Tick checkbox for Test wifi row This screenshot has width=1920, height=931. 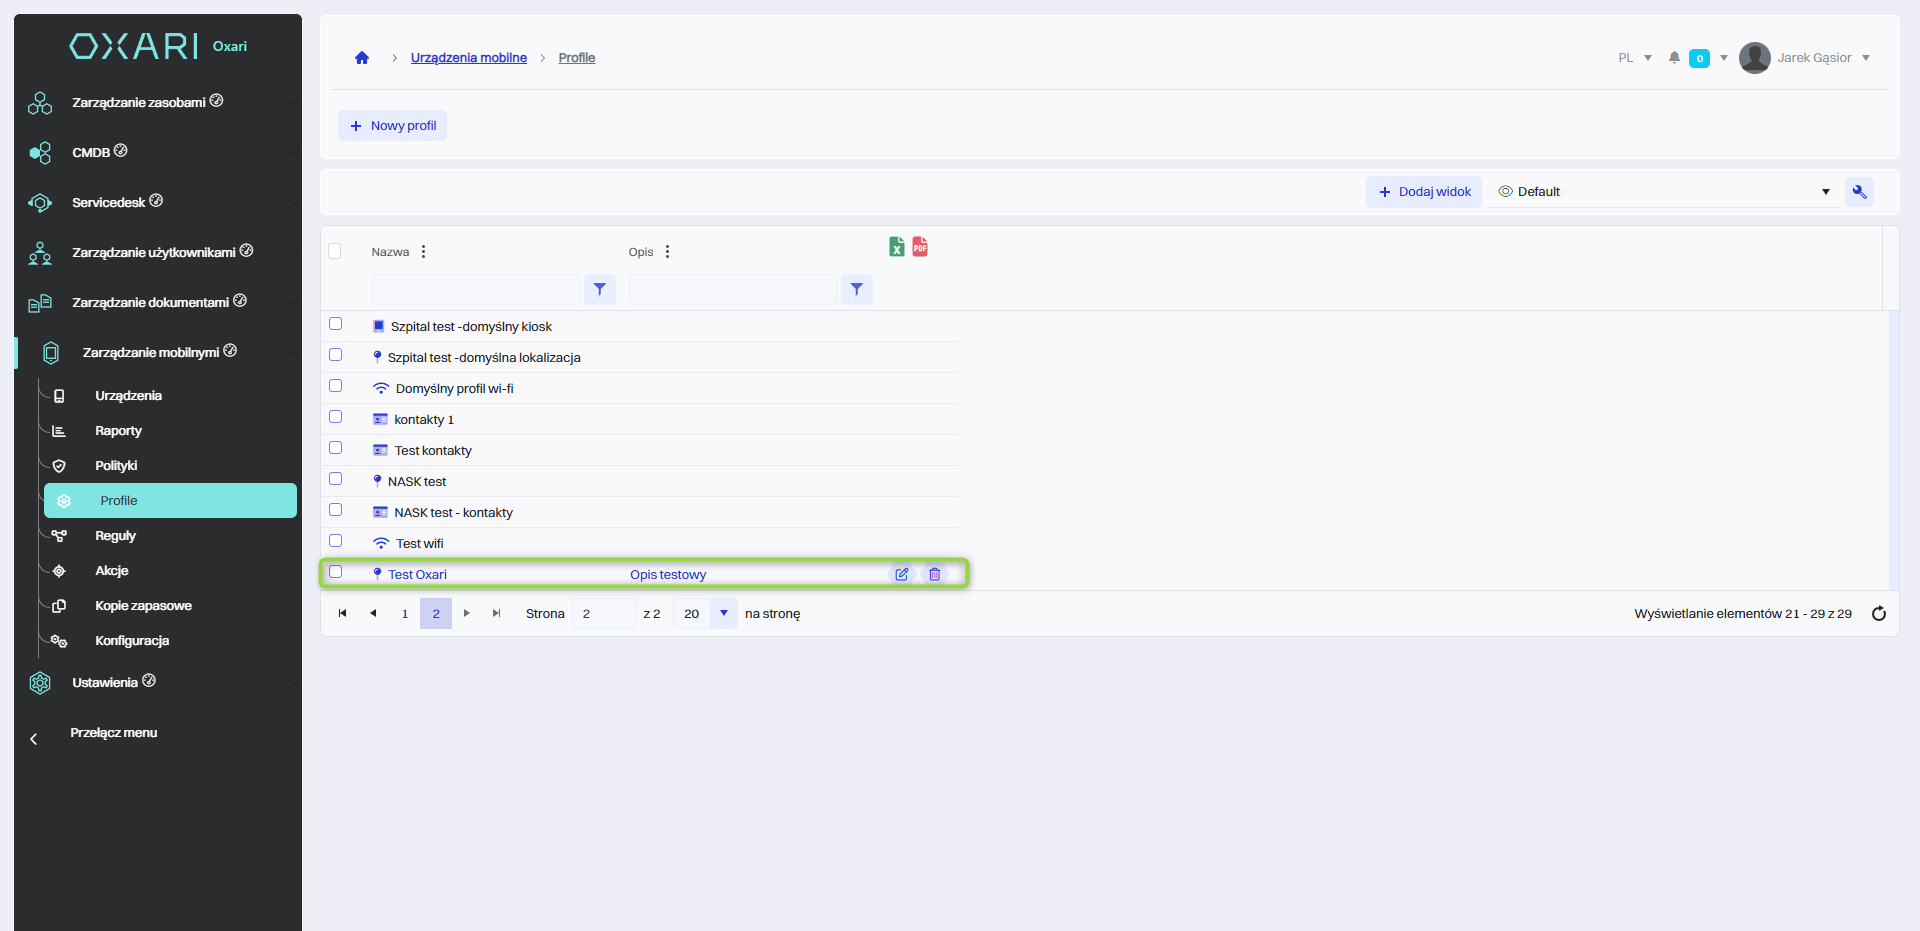[336, 541]
